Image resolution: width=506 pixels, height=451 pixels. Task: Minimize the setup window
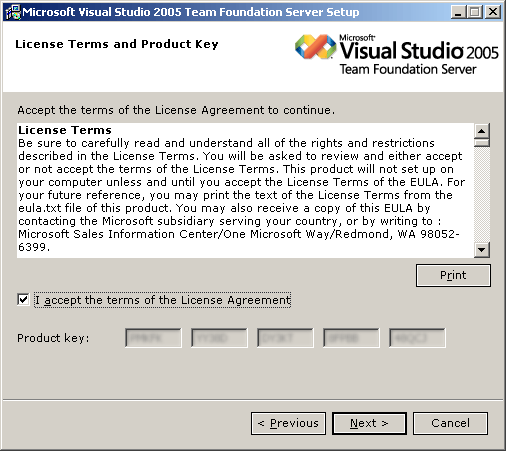tap(458, 12)
